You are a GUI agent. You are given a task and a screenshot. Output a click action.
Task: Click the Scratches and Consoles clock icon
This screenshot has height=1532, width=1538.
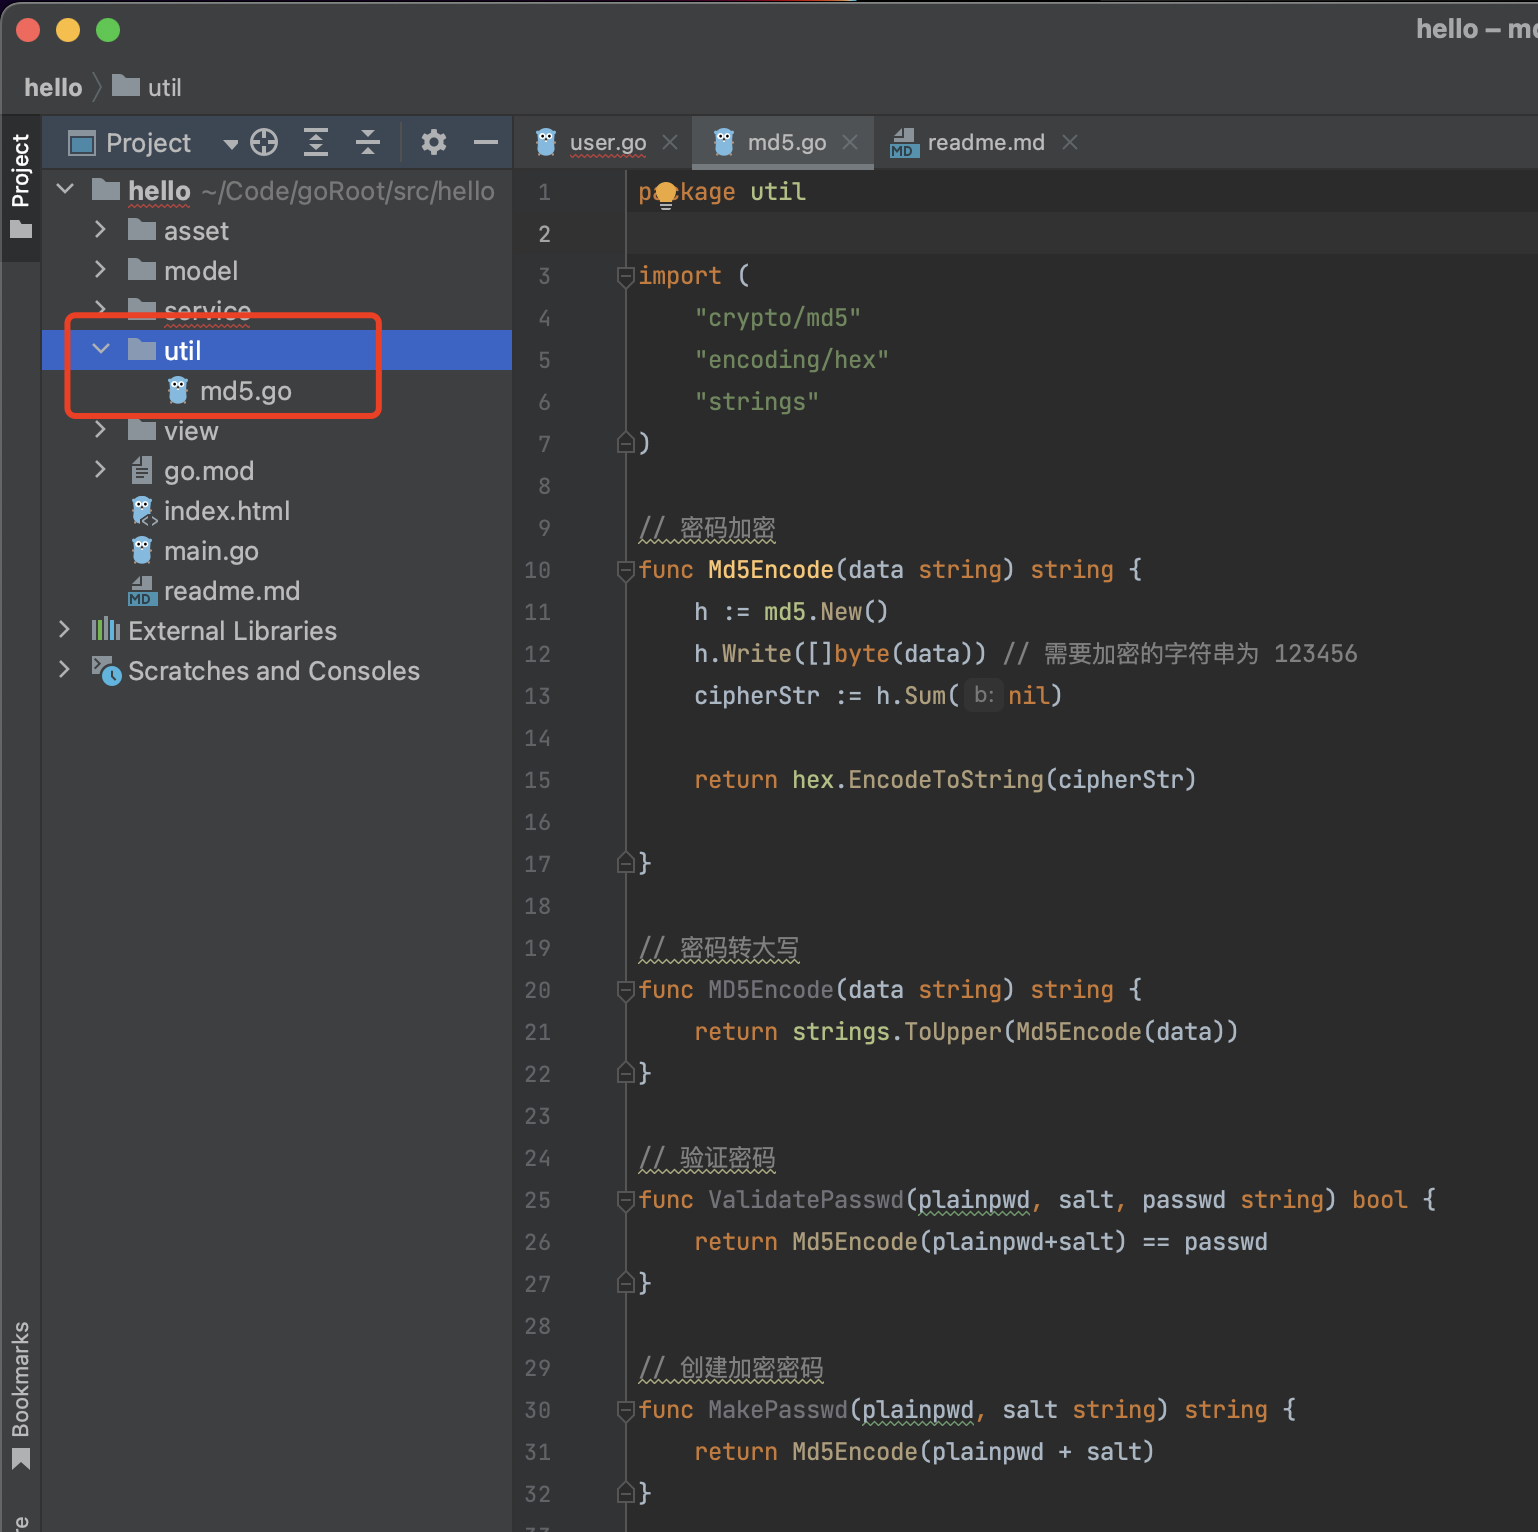click(106, 670)
